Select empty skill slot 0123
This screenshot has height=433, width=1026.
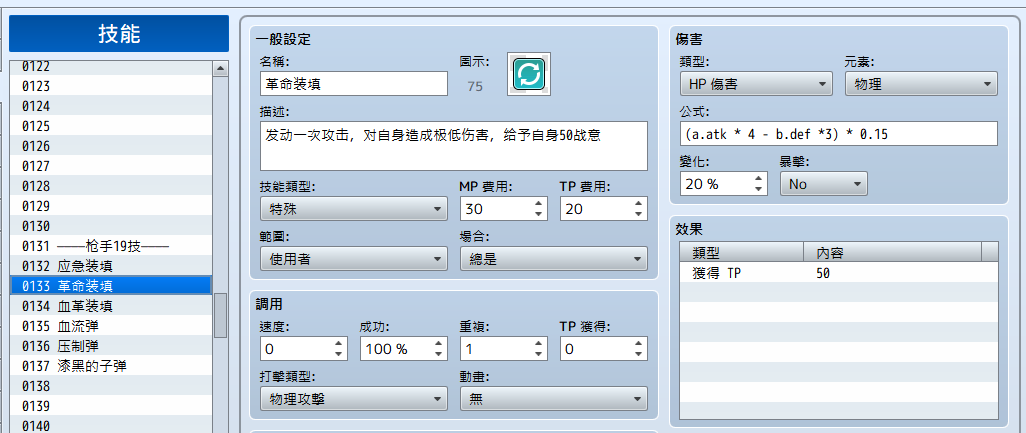point(111,86)
